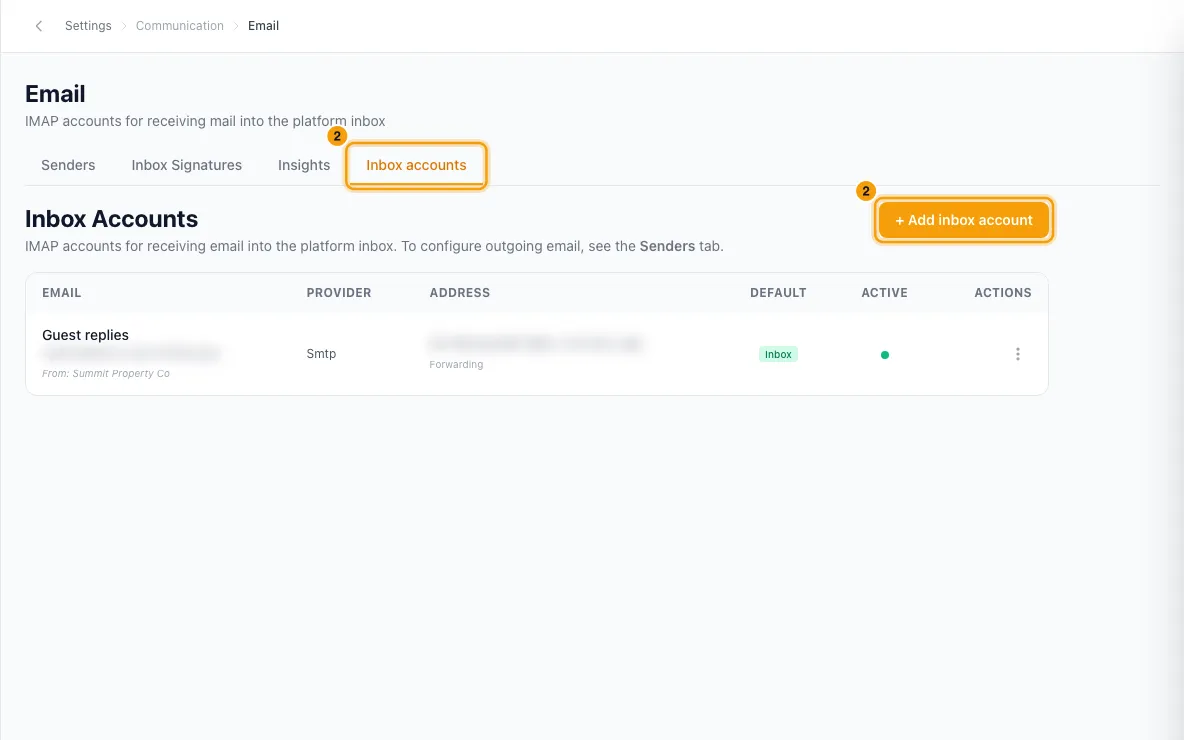Click the Inbox default badge
This screenshot has height=740, width=1184.
(x=778, y=354)
